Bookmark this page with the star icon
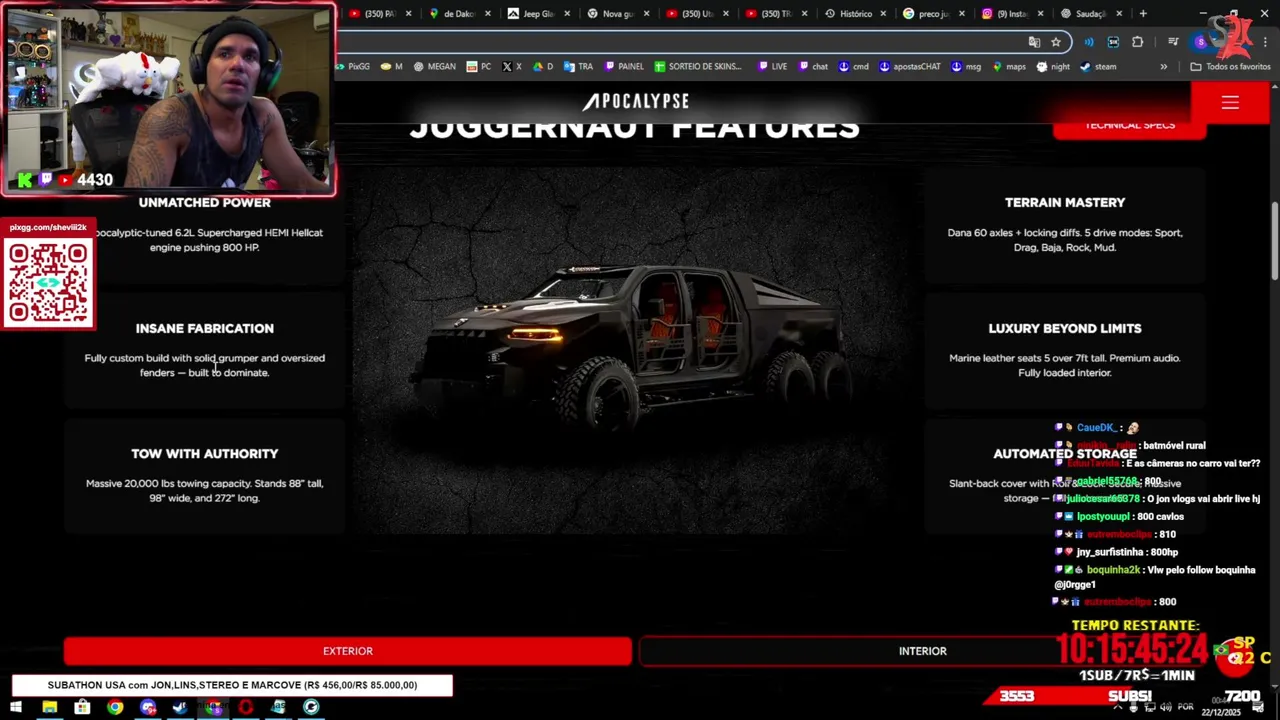Image resolution: width=1280 pixels, height=720 pixels. [x=1055, y=42]
